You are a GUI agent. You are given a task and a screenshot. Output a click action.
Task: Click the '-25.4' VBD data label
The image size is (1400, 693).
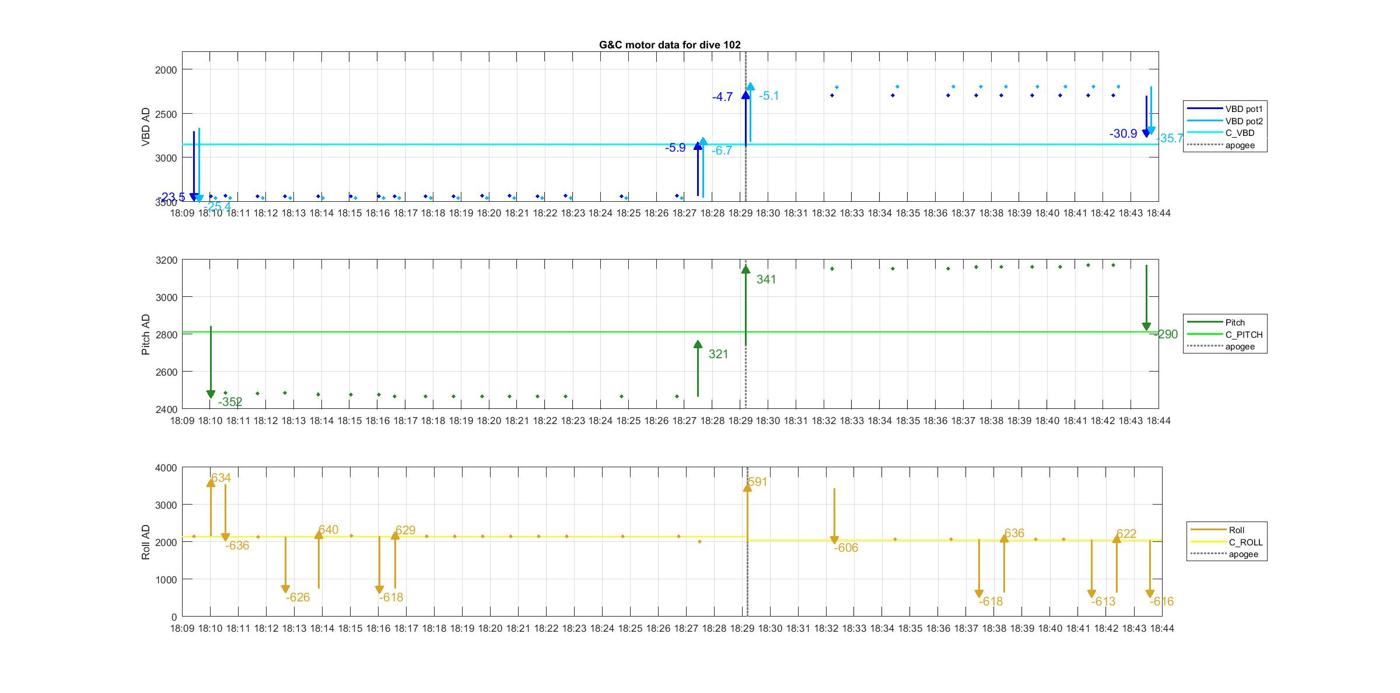click(217, 207)
